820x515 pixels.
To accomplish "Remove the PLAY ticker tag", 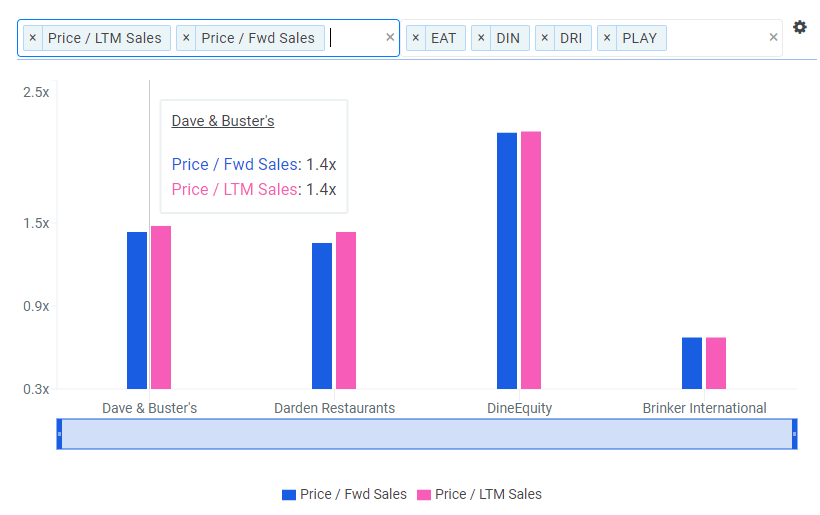I will point(607,38).
